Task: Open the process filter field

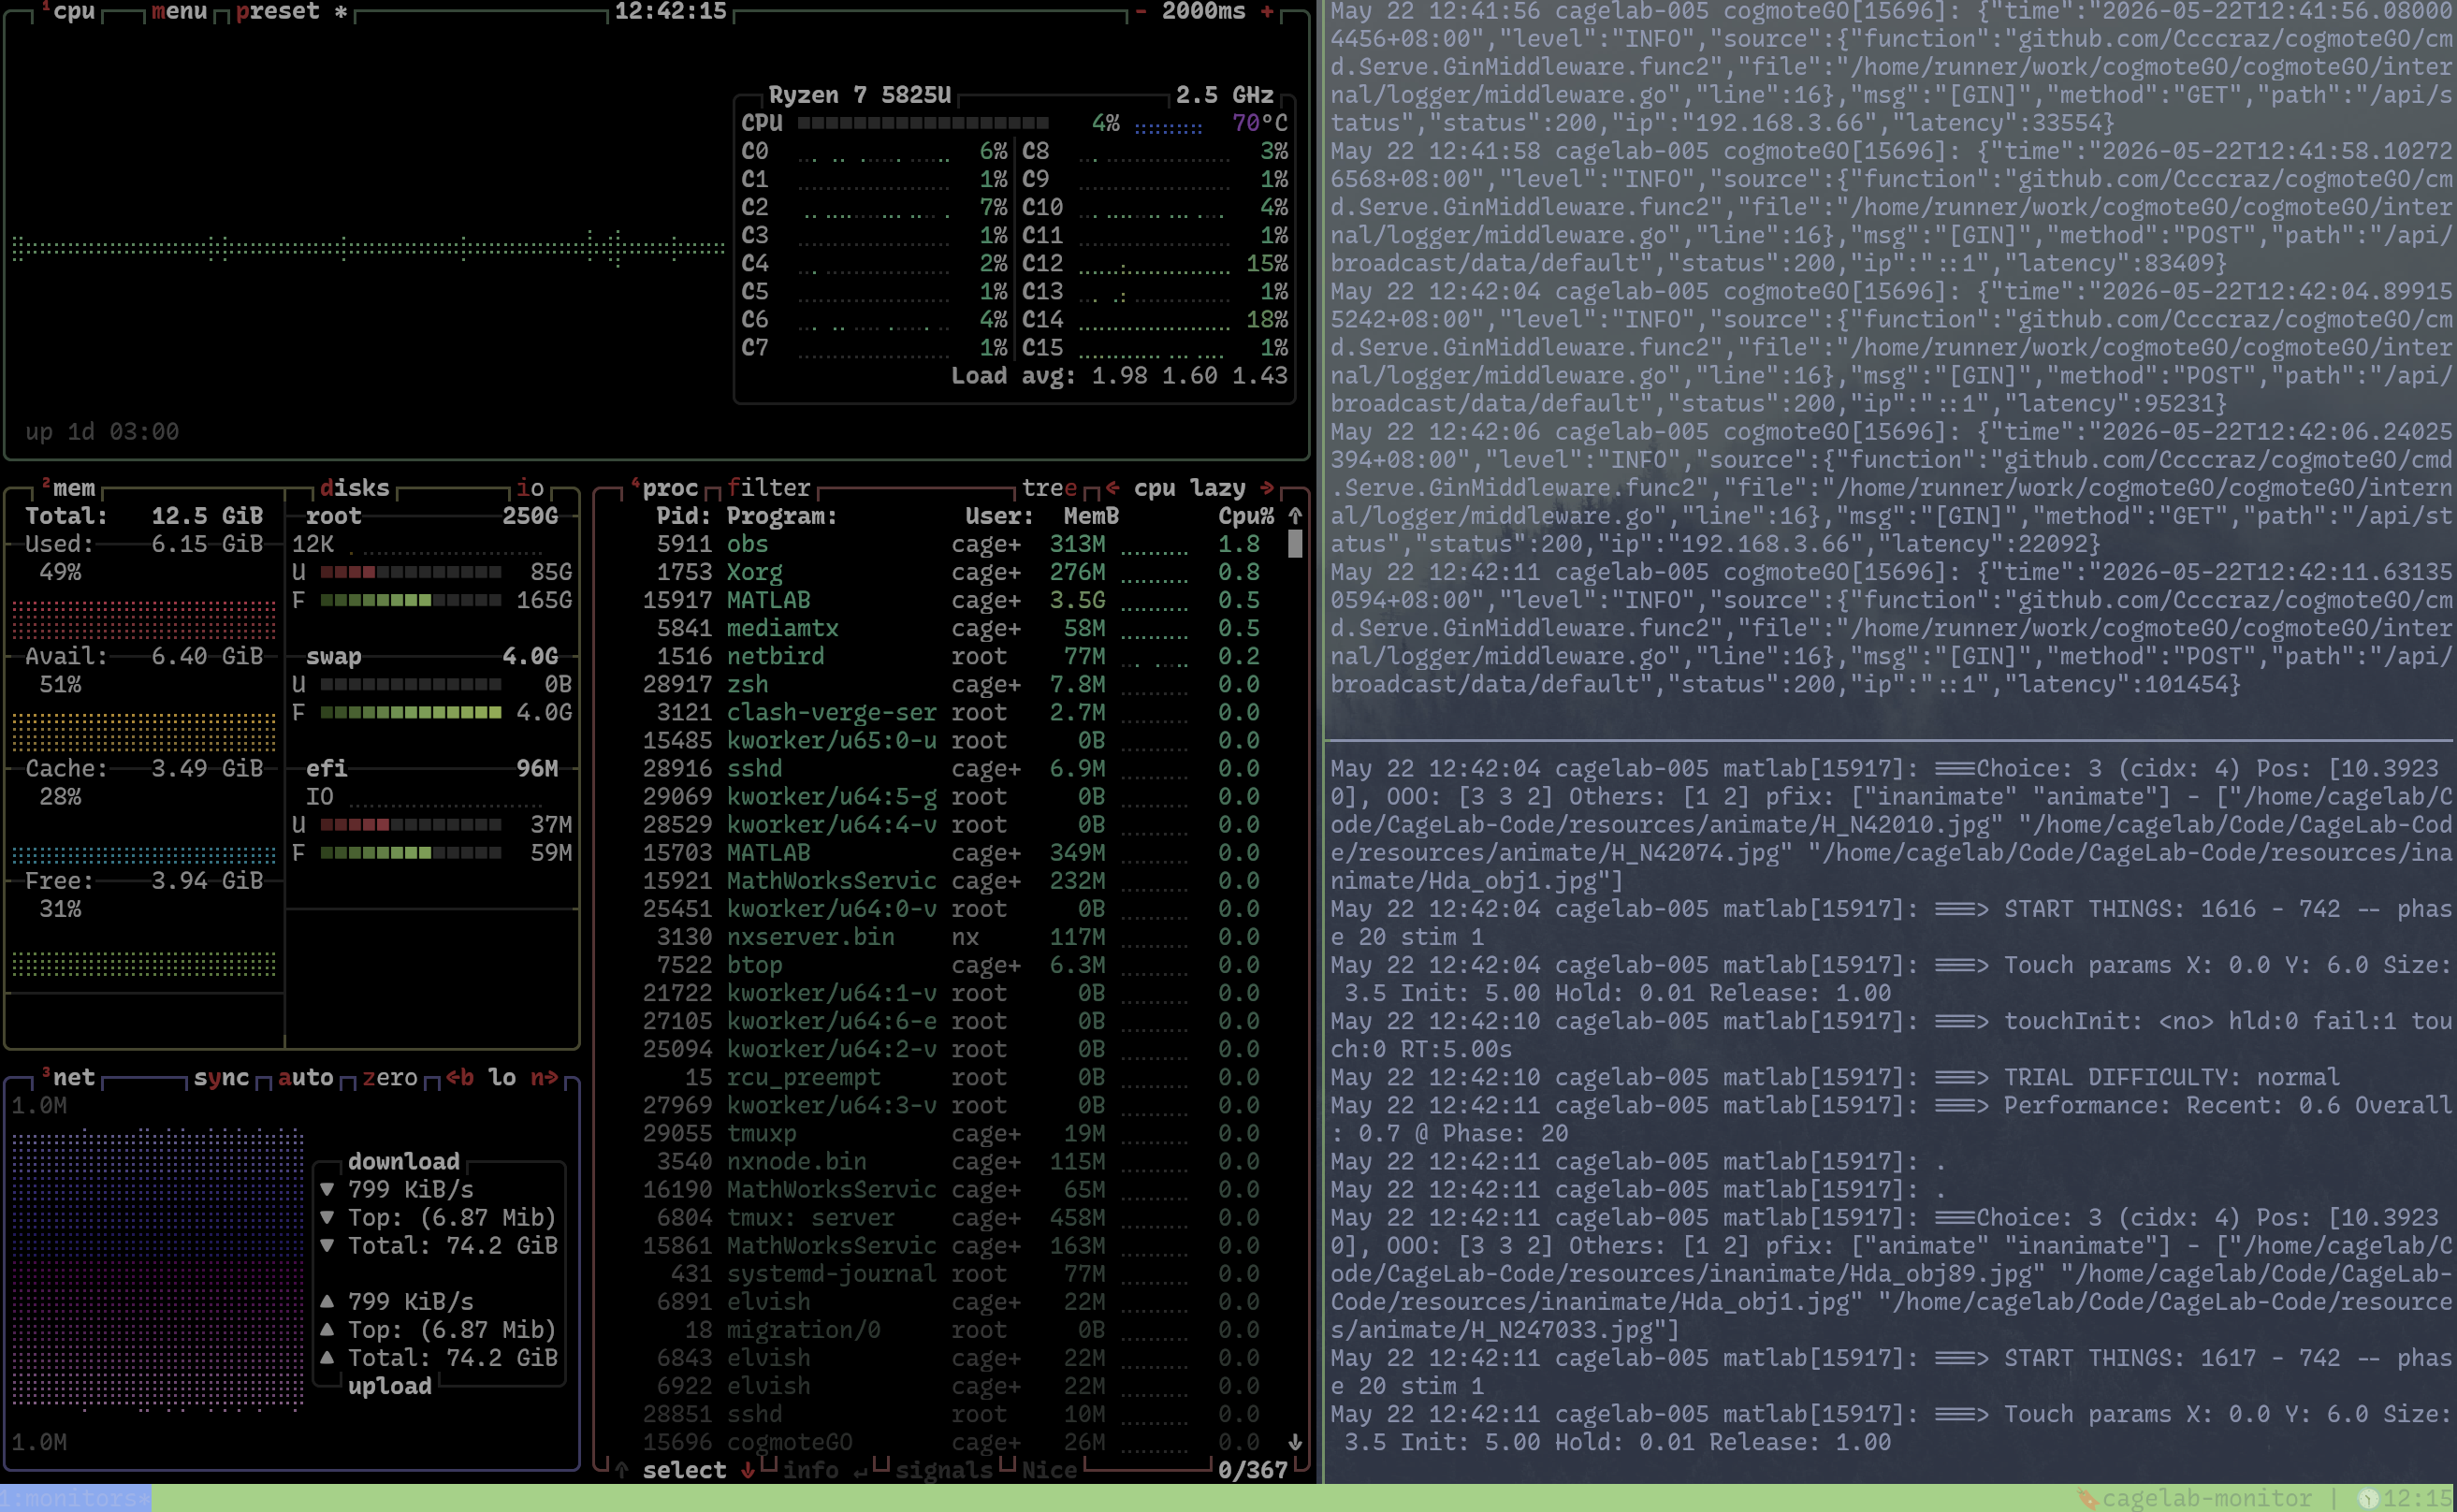Action: coord(768,488)
